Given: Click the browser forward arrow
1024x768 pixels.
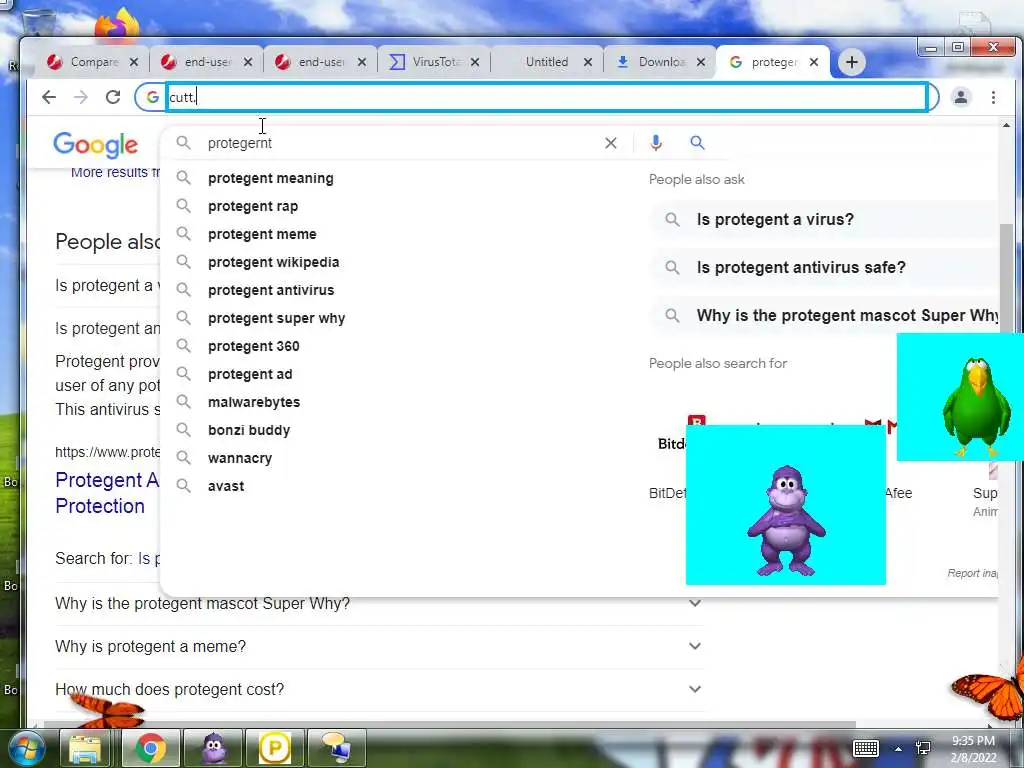Looking at the screenshot, I should point(81,97).
